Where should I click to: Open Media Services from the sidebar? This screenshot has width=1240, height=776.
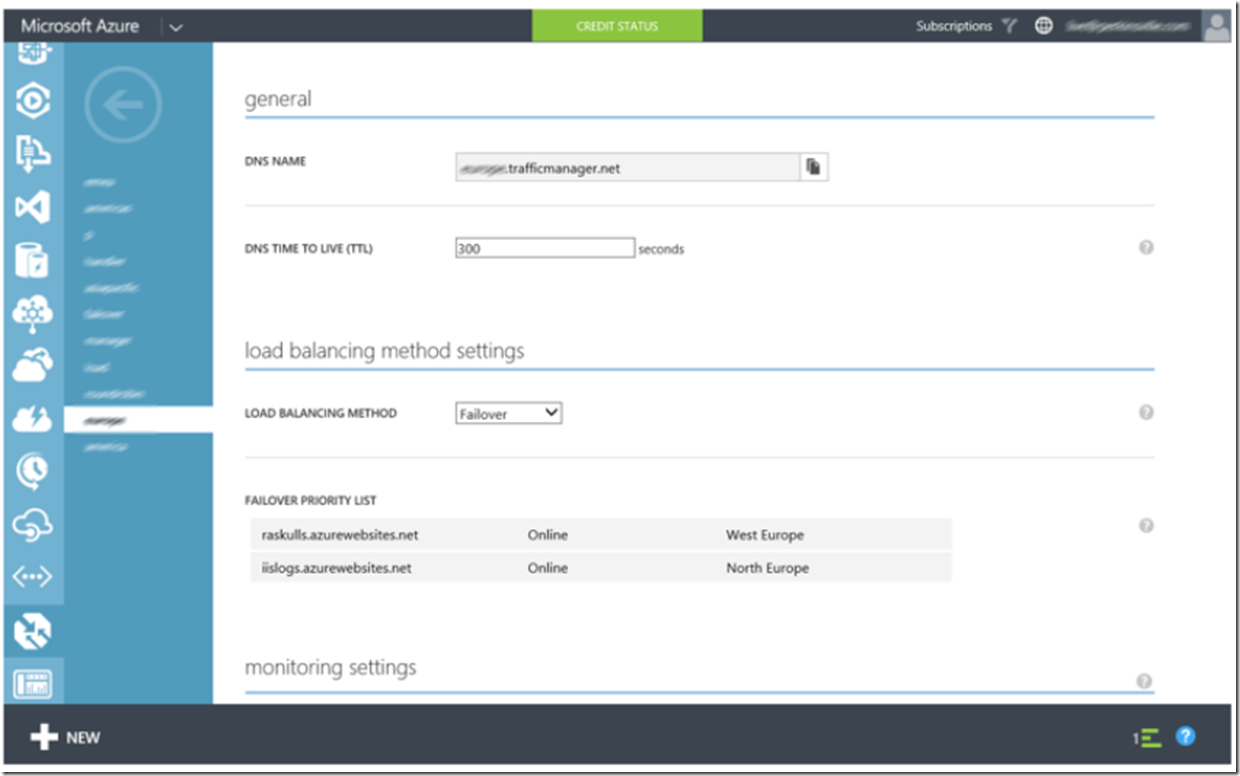point(32,101)
